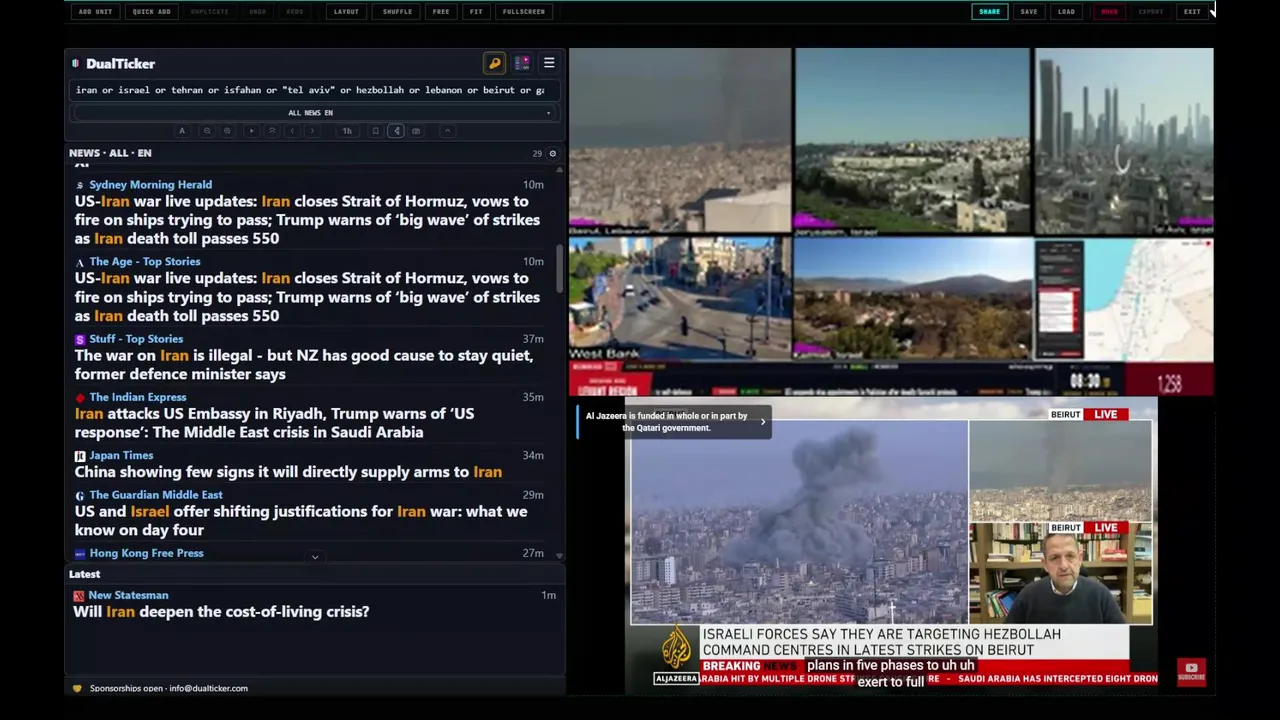Screen dimensions: 1280x720
Task: Select the alert map feed thumbnail
Action: [1124, 299]
